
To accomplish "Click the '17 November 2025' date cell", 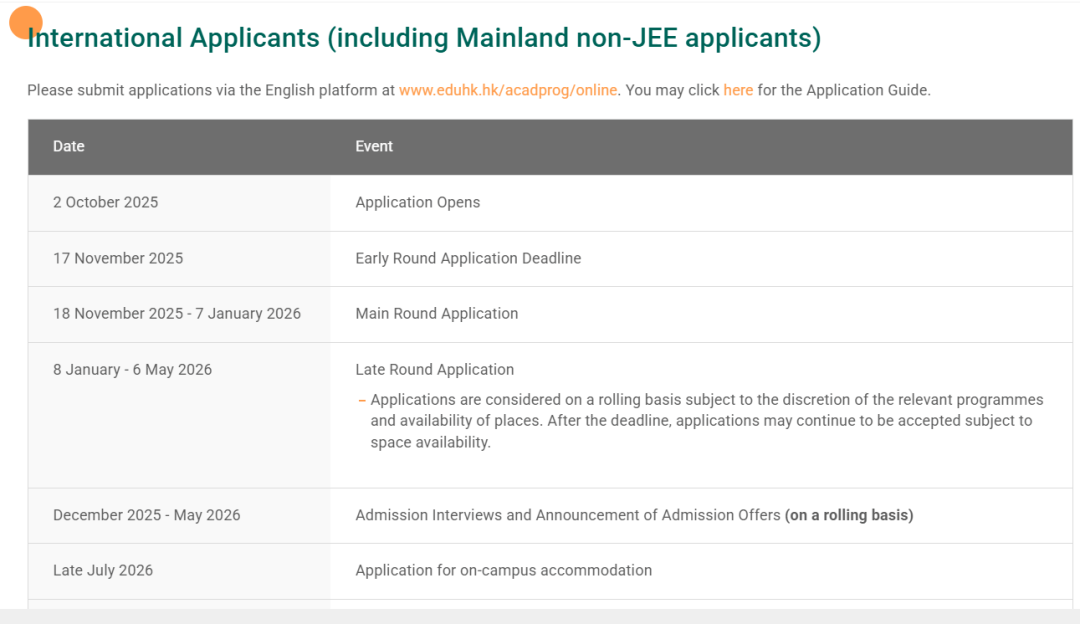I will click(118, 258).
